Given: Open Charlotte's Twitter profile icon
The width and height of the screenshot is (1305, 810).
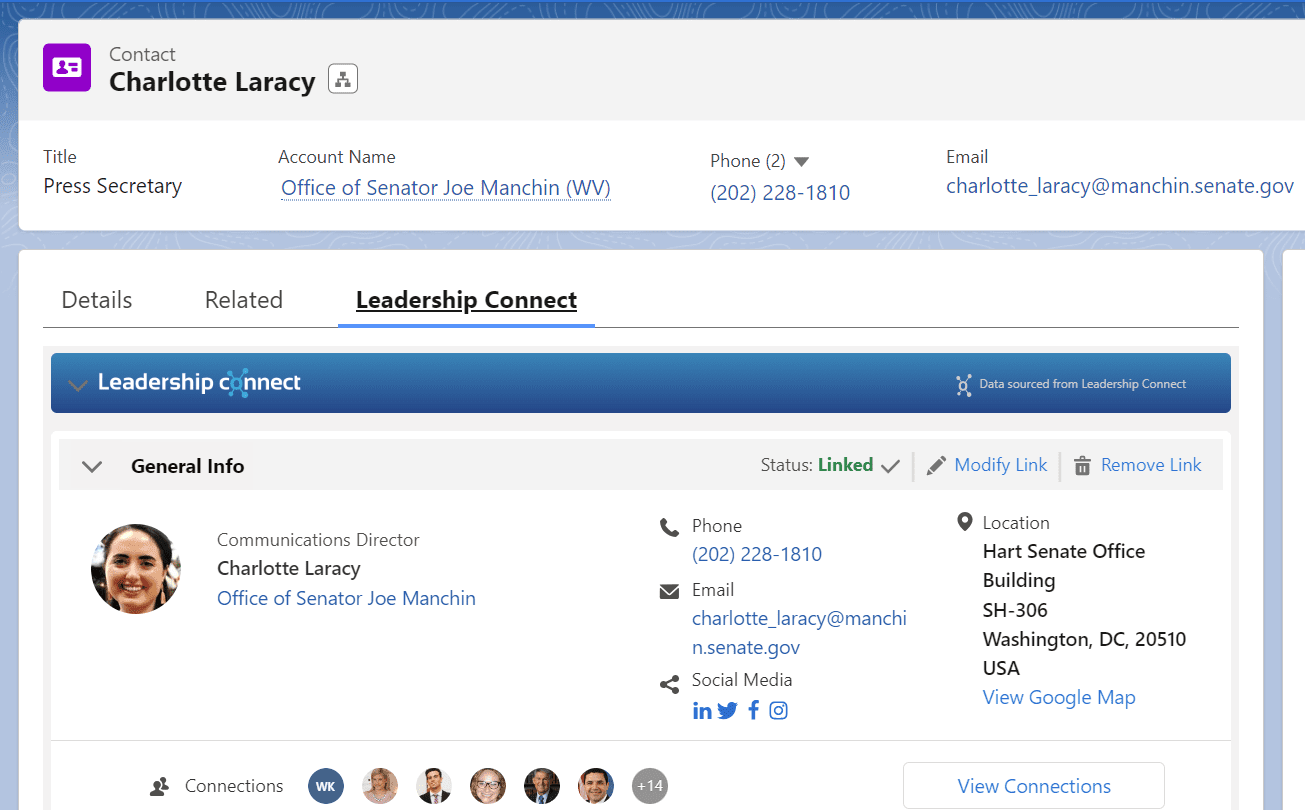Looking at the screenshot, I should point(727,710).
